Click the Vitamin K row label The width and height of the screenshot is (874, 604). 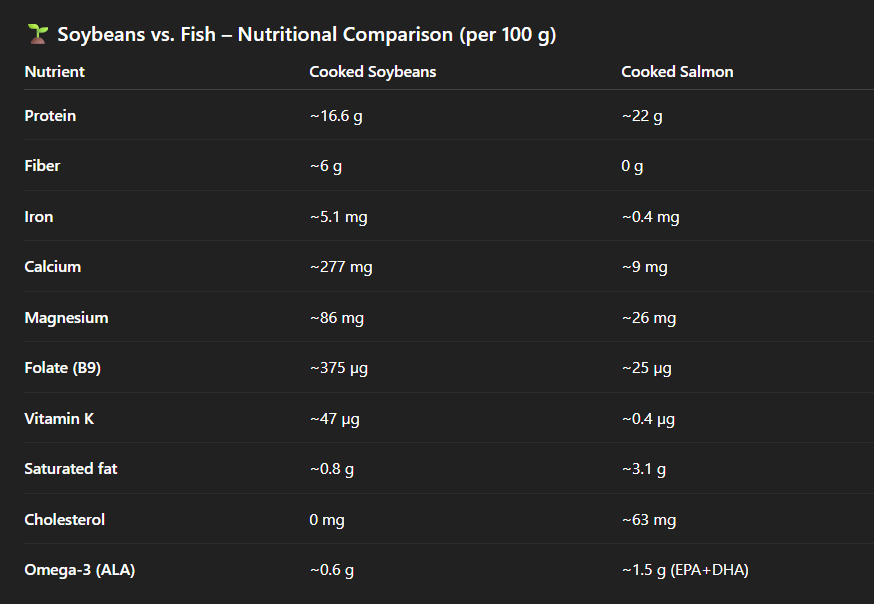tap(59, 419)
